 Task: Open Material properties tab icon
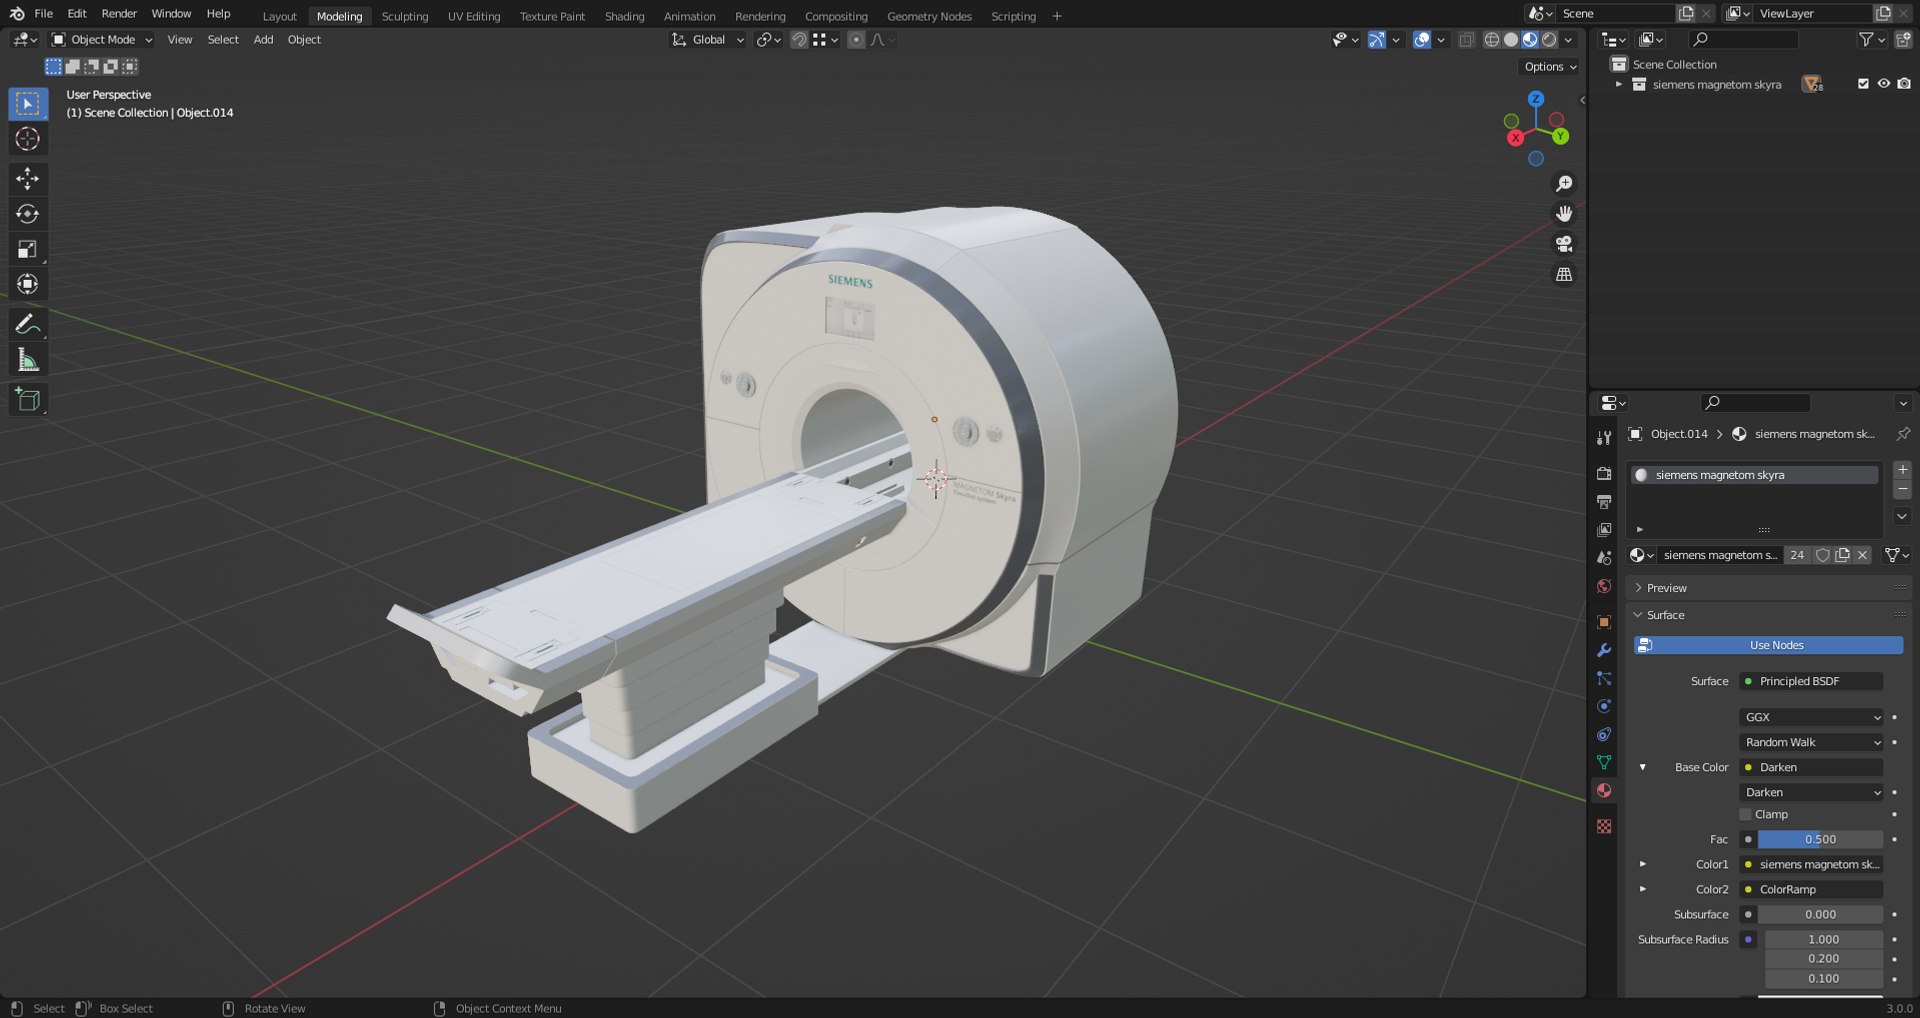coord(1604,790)
